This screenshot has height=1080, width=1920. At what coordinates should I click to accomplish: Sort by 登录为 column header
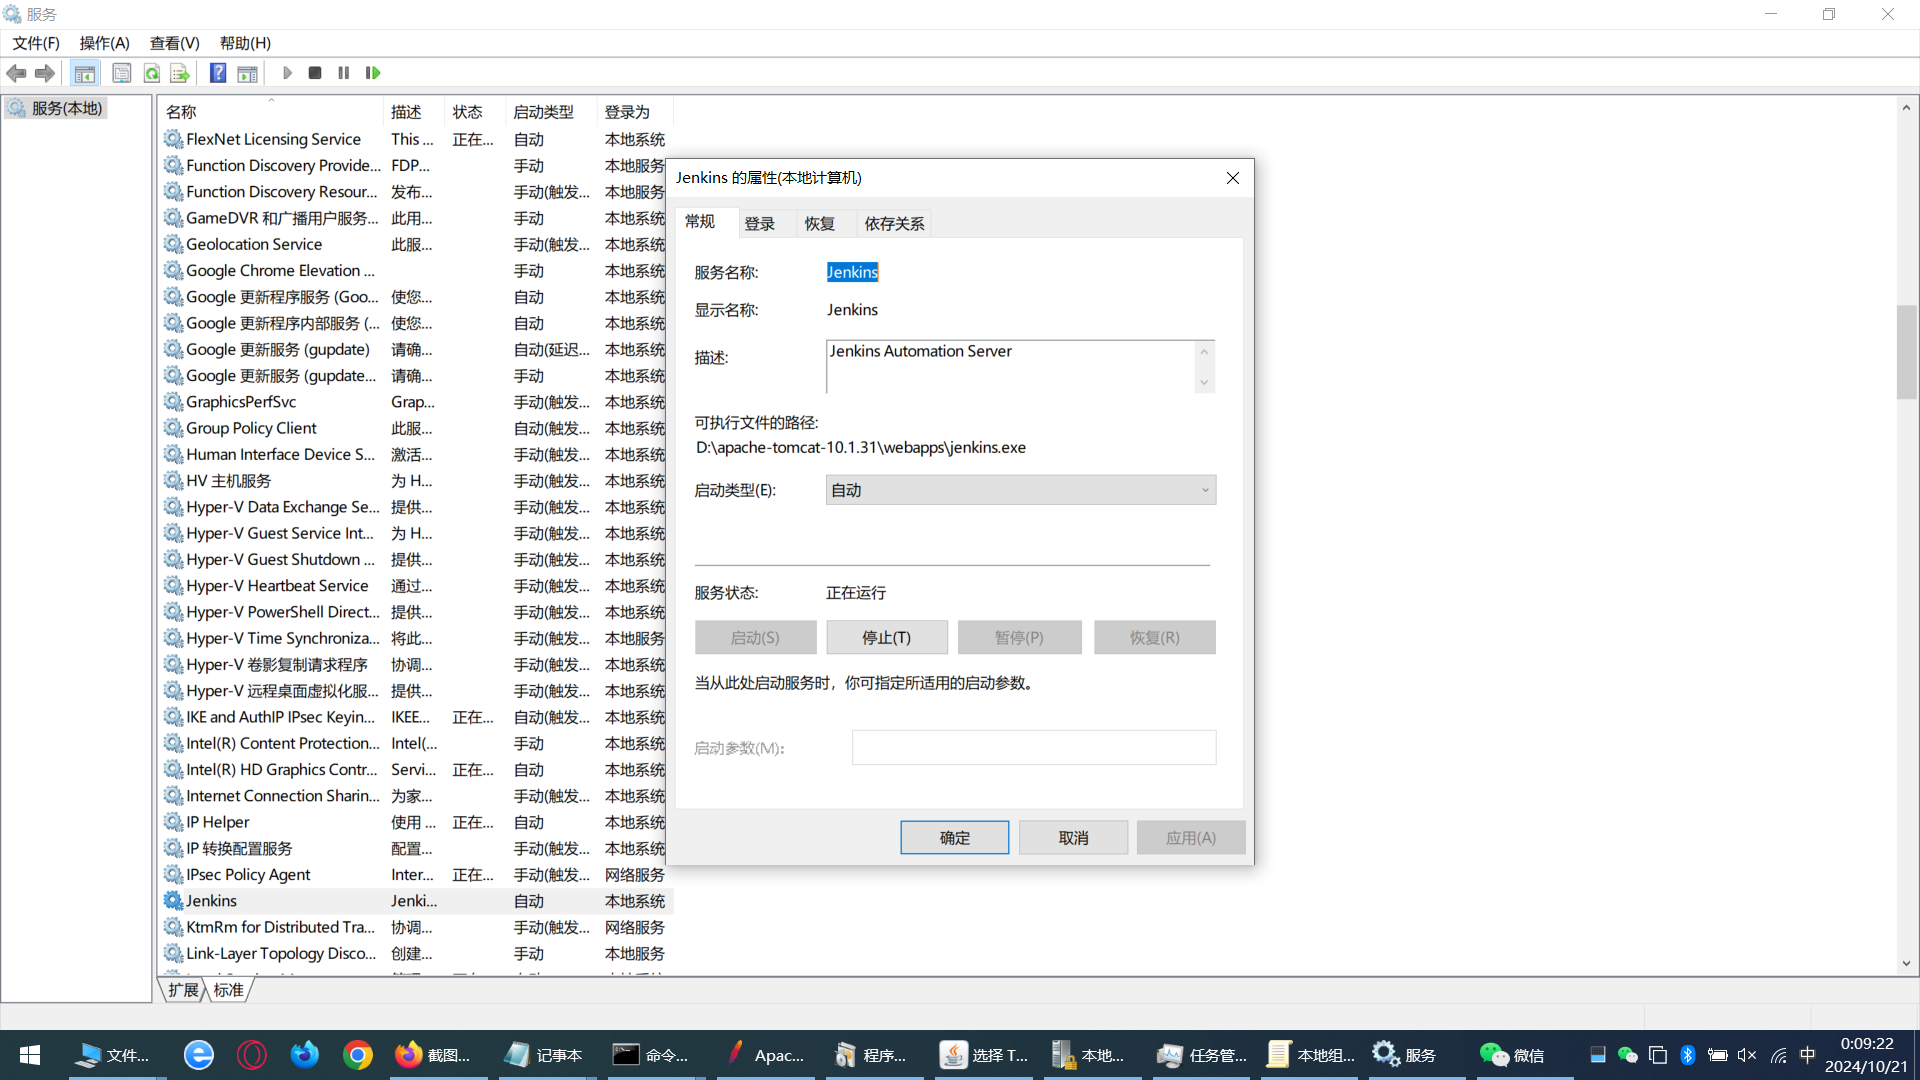[x=634, y=112]
